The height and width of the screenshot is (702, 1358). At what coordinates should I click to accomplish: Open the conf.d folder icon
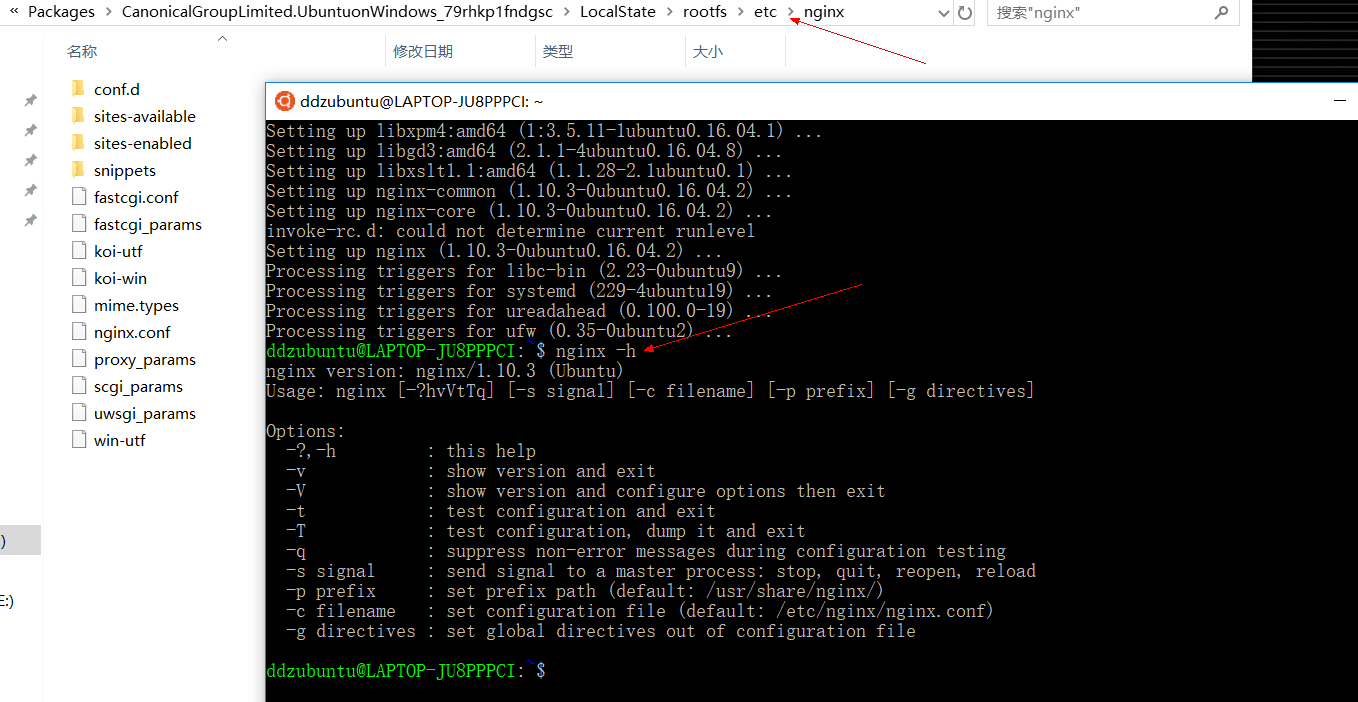(79, 89)
